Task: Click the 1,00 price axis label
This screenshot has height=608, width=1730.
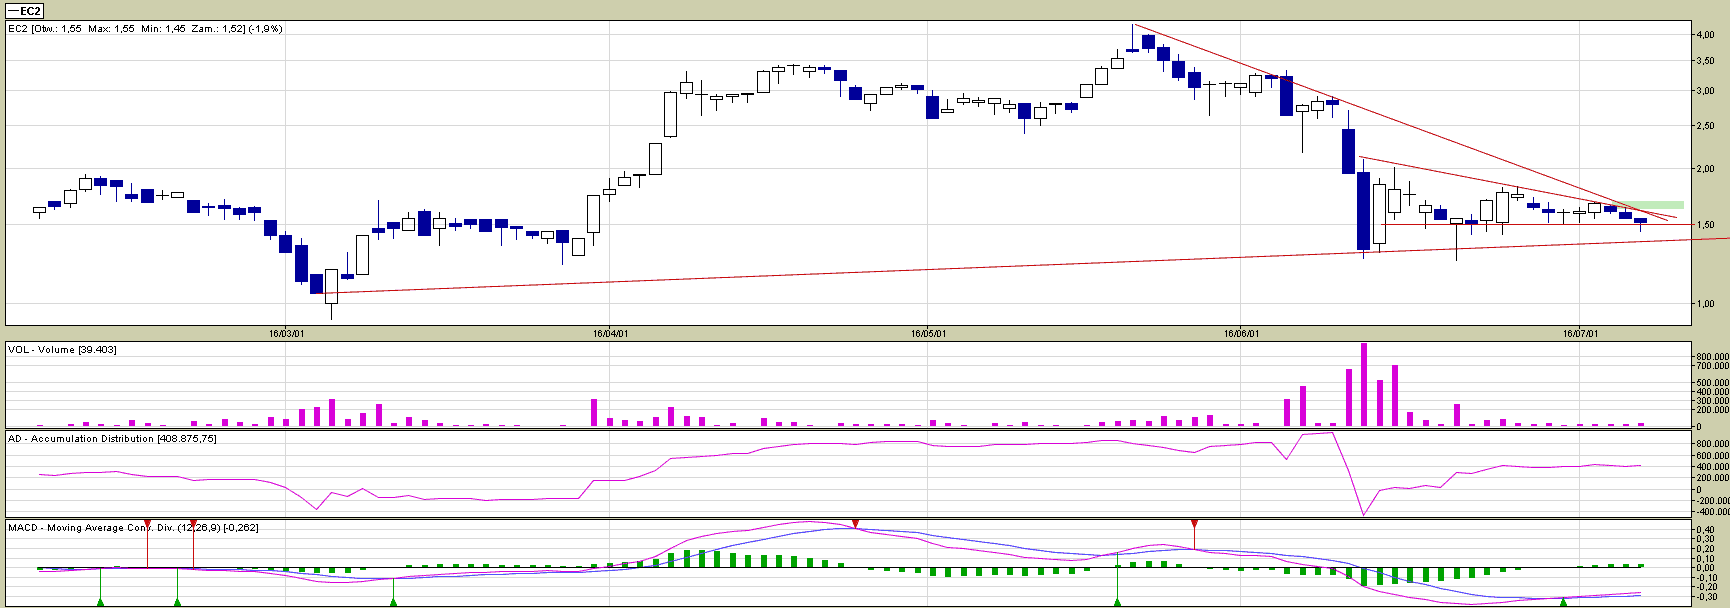Action: pos(1704,304)
